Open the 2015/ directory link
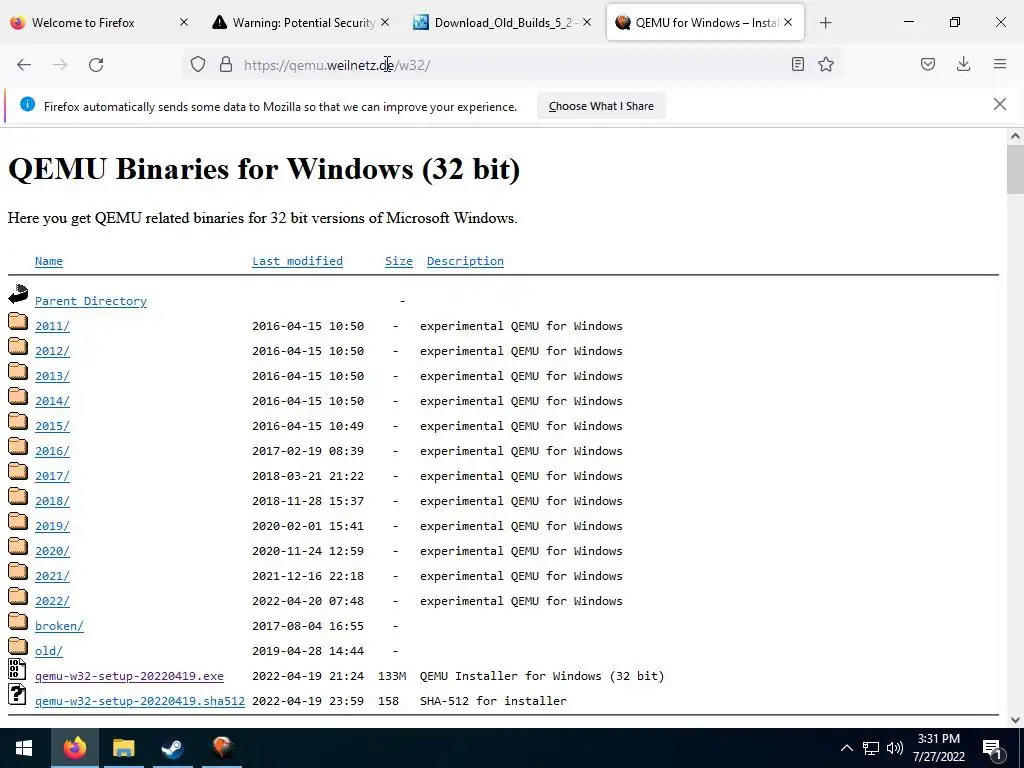 tap(52, 426)
